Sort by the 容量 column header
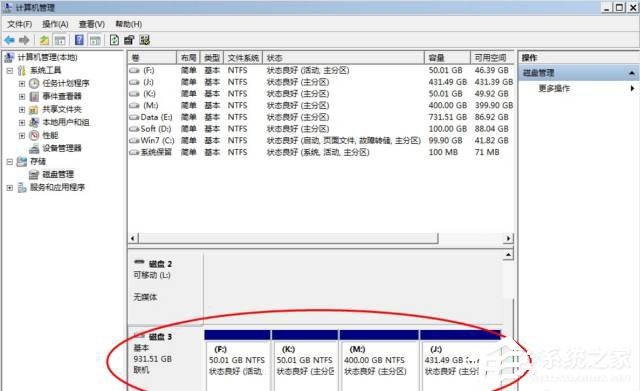This screenshot has height=391, width=640. (447, 58)
